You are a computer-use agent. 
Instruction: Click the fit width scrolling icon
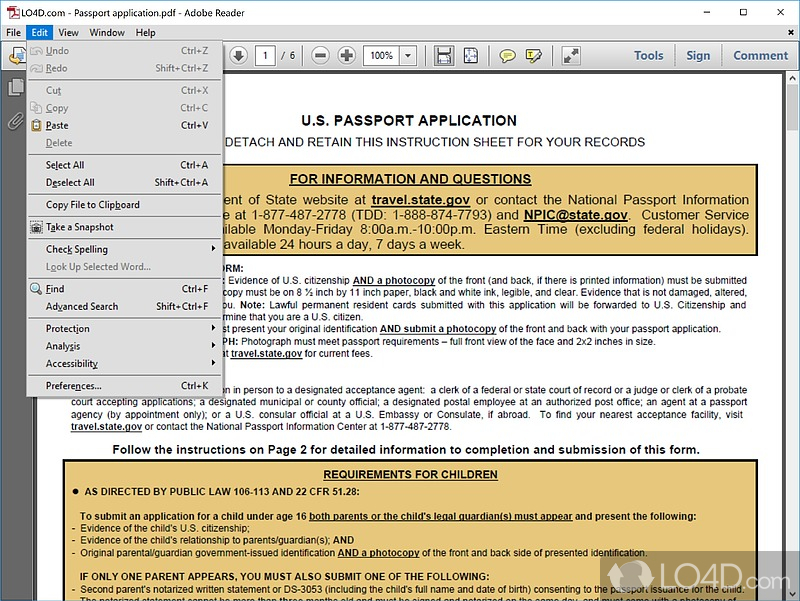[444, 55]
